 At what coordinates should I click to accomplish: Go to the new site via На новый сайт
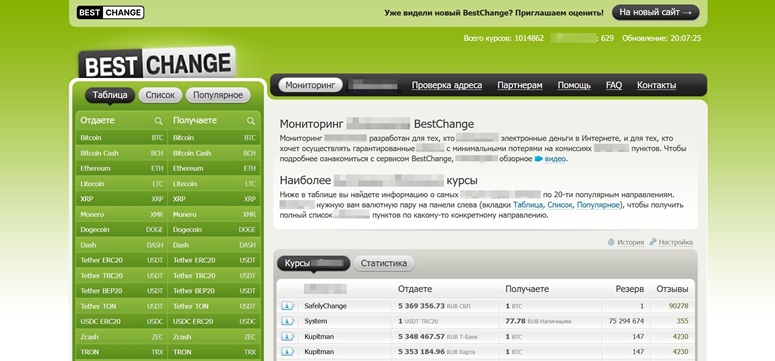pos(655,12)
